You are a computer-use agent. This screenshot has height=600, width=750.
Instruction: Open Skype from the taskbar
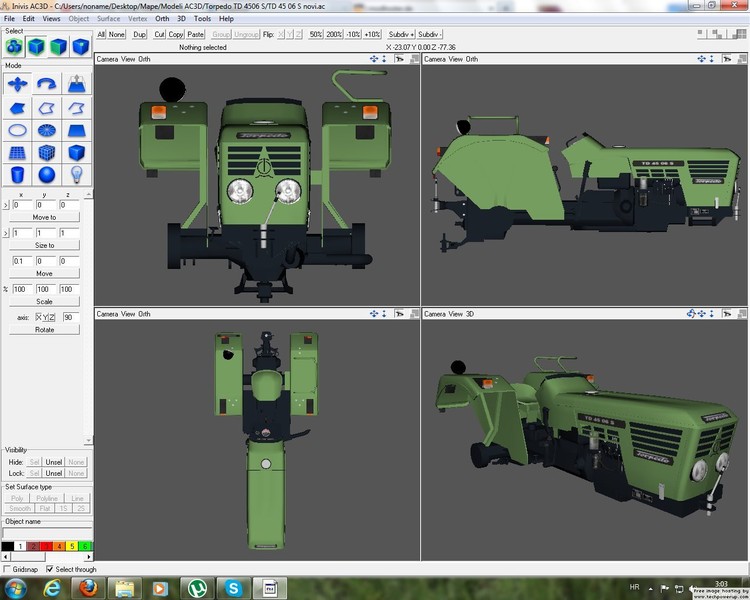tap(233, 588)
